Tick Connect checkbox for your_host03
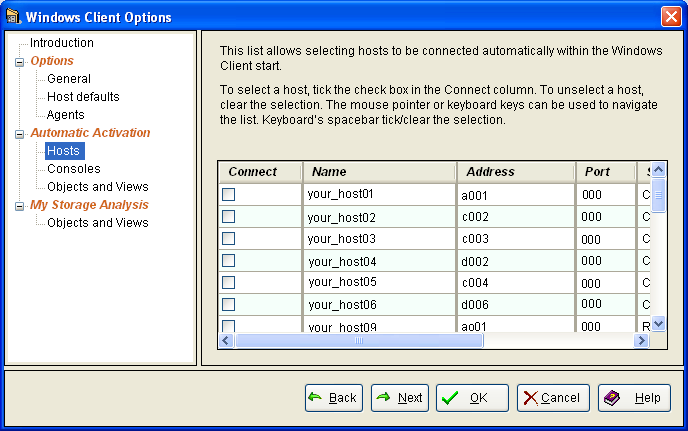This screenshot has height=431, width=688. 229,238
